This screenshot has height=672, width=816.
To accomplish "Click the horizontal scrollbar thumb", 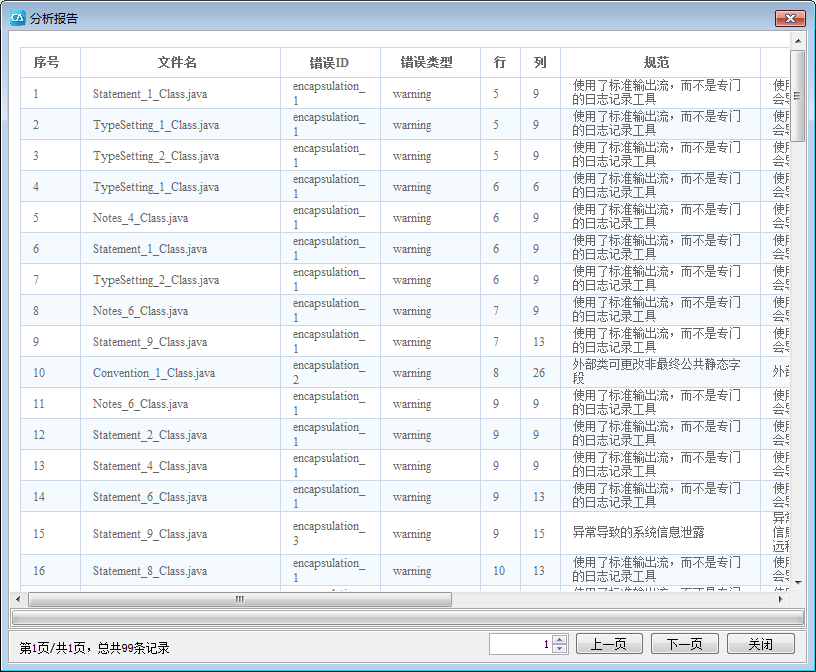I will click(x=240, y=600).
